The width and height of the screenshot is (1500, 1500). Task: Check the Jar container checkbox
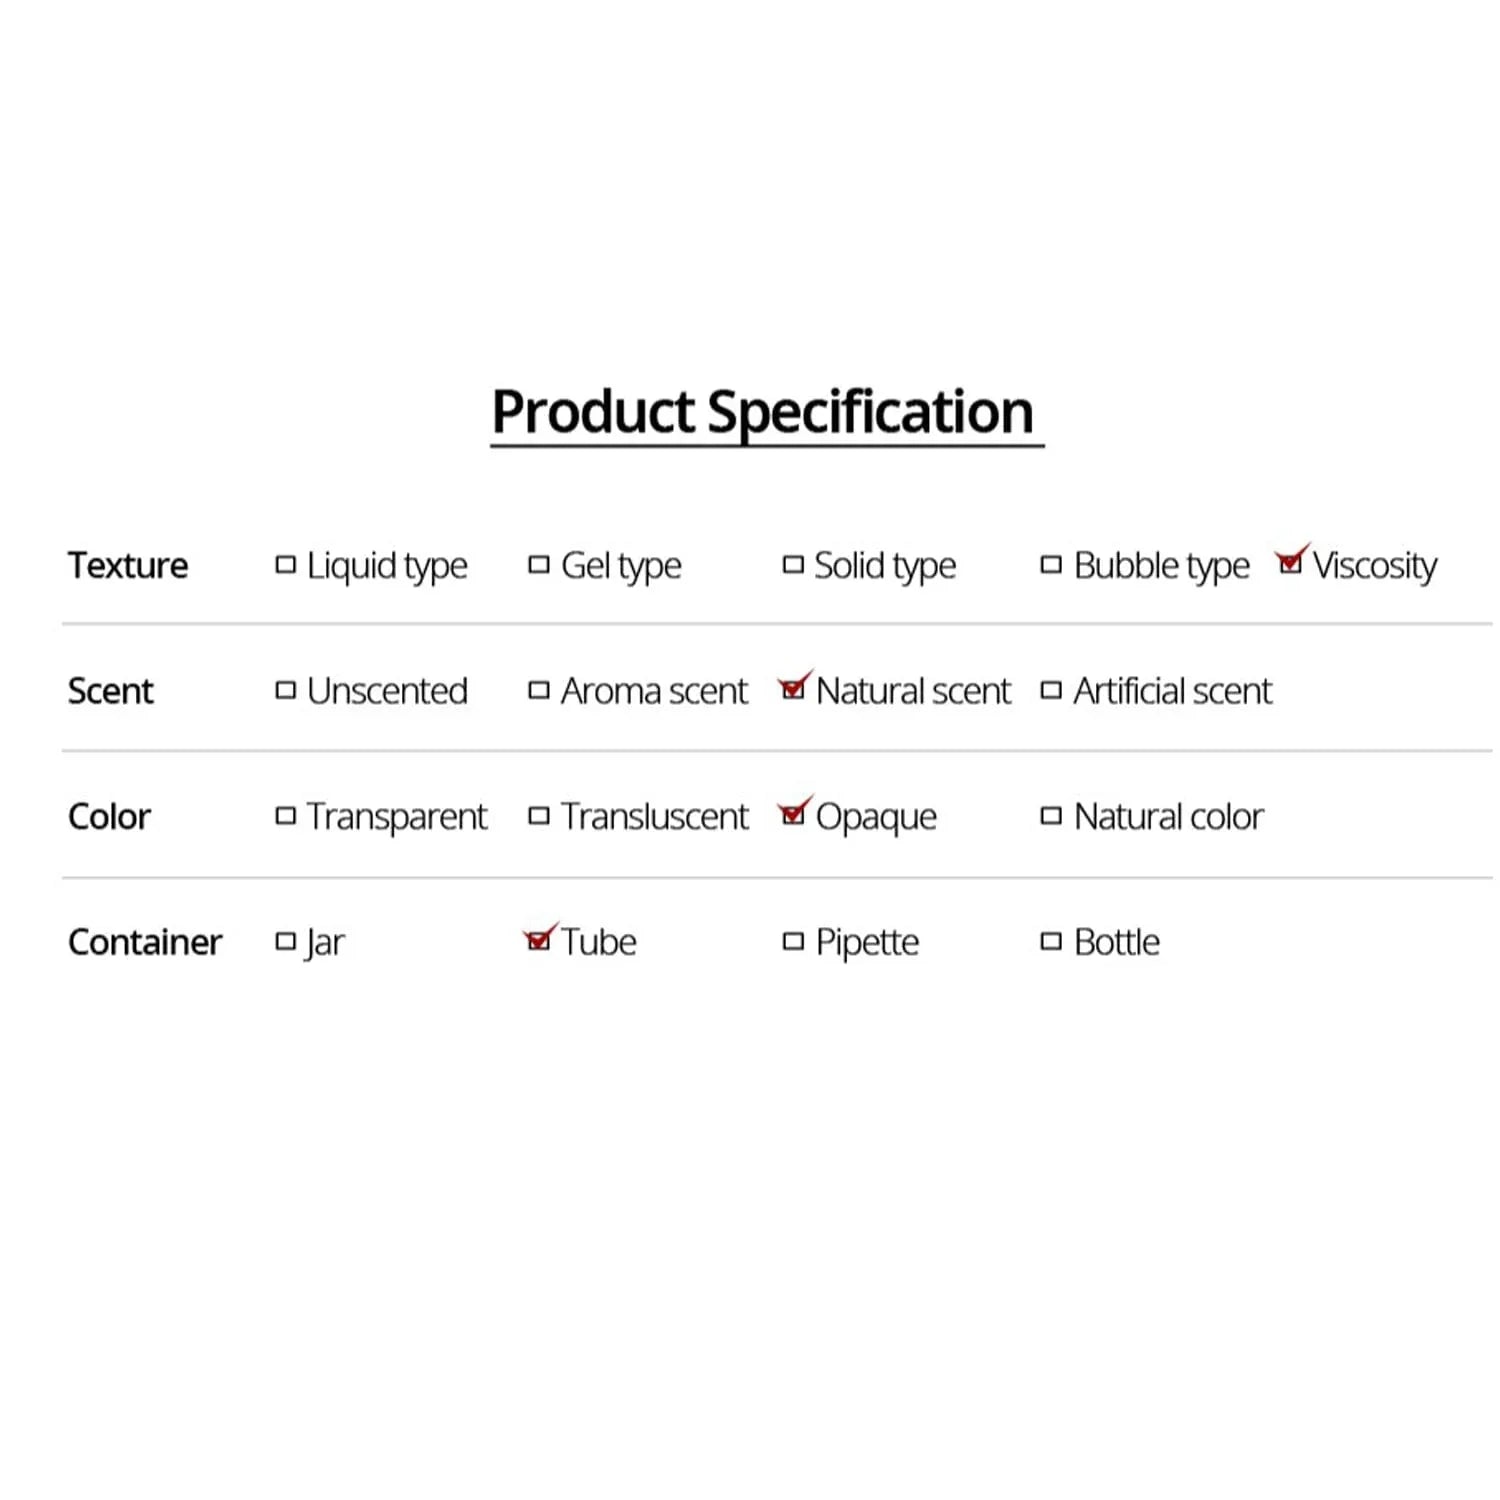(x=286, y=941)
